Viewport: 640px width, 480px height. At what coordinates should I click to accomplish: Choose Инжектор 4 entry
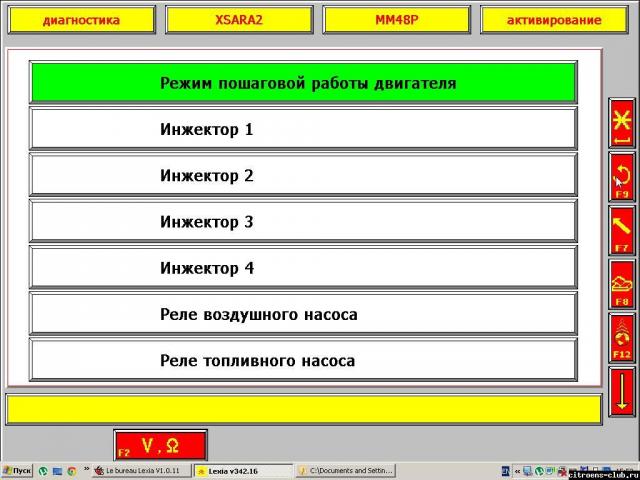[x=303, y=268]
